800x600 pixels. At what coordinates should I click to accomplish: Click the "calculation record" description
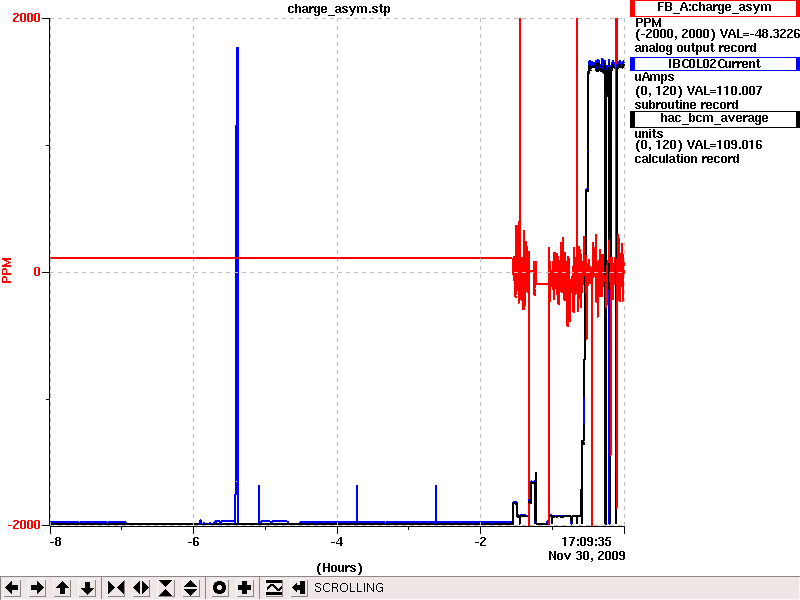click(x=687, y=159)
